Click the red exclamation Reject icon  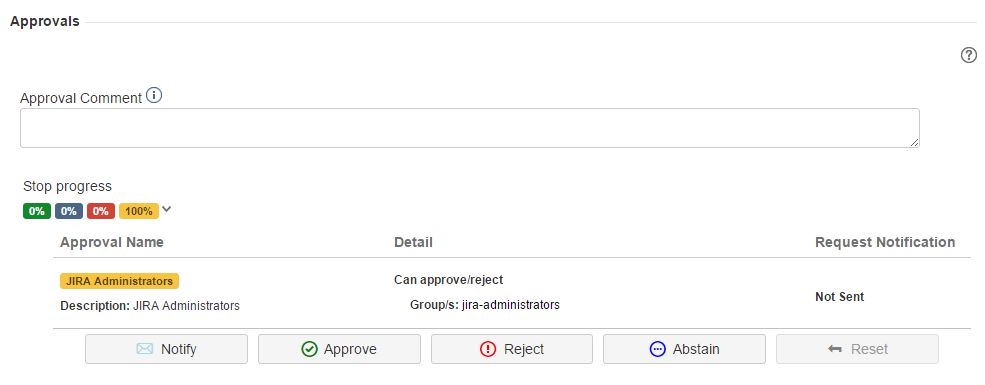(x=488, y=349)
